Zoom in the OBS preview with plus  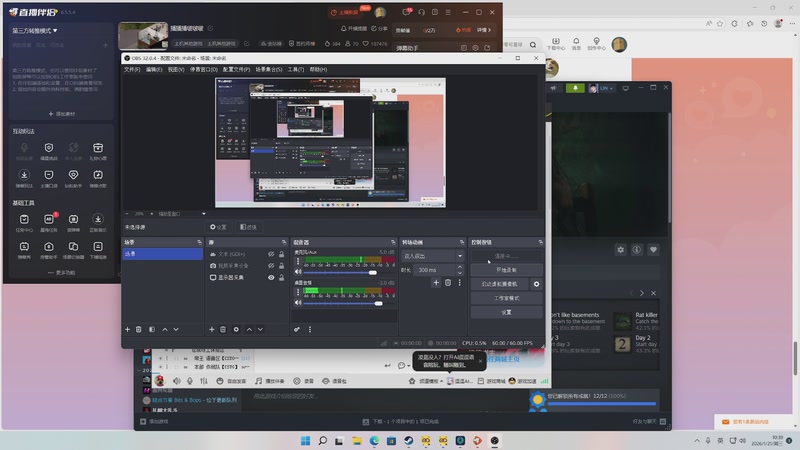(151, 214)
